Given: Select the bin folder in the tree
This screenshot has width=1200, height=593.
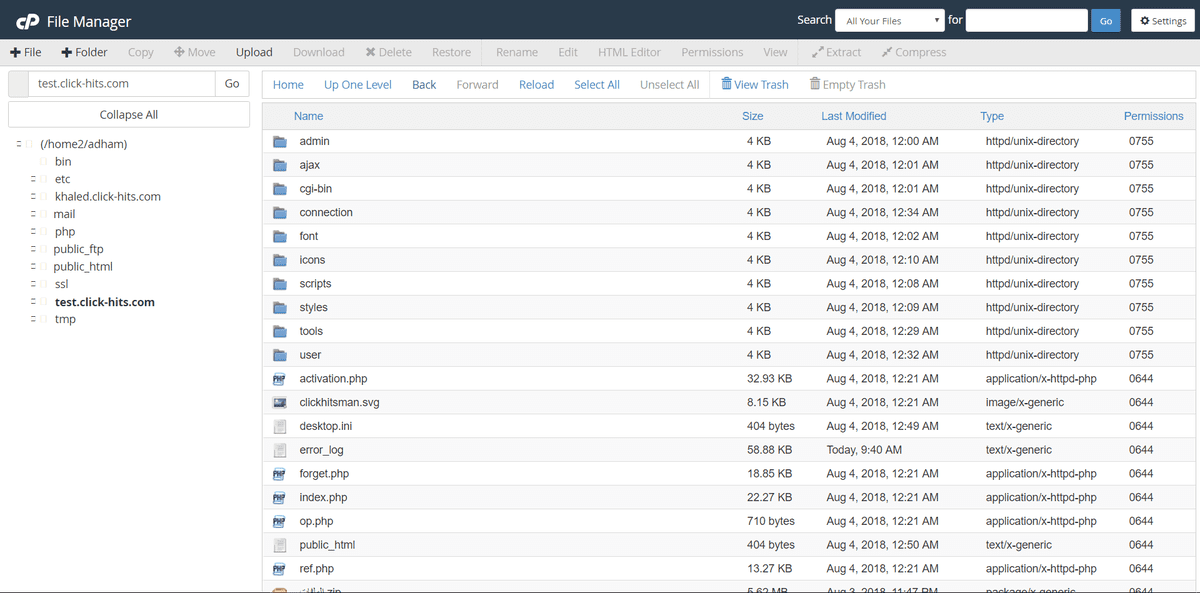Looking at the screenshot, I should click(63, 161).
